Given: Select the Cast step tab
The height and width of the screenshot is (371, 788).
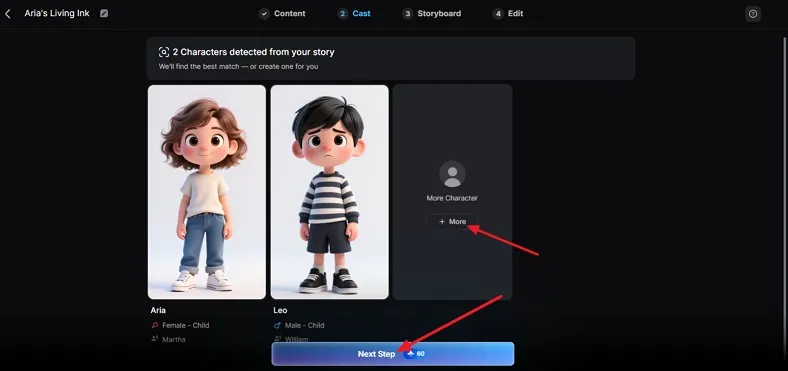Looking at the screenshot, I should coord(354,14).
